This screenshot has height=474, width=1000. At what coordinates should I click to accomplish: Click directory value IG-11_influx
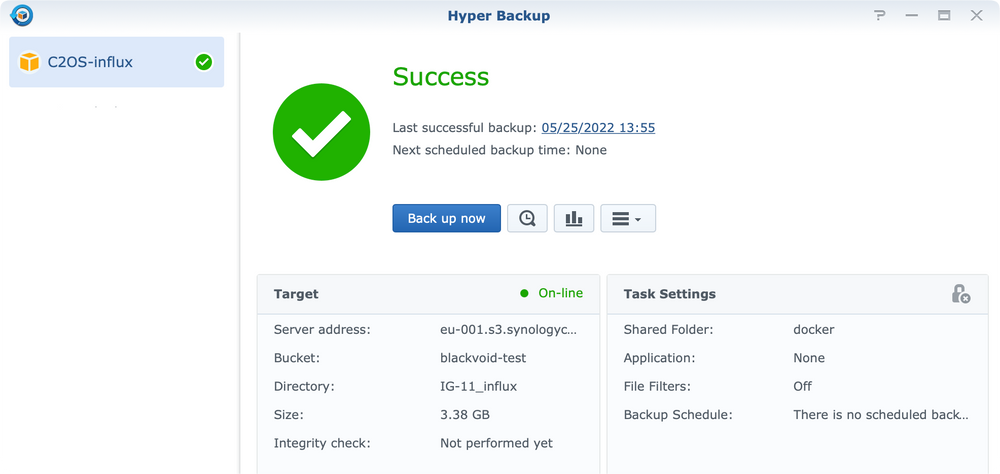(478, 386)
